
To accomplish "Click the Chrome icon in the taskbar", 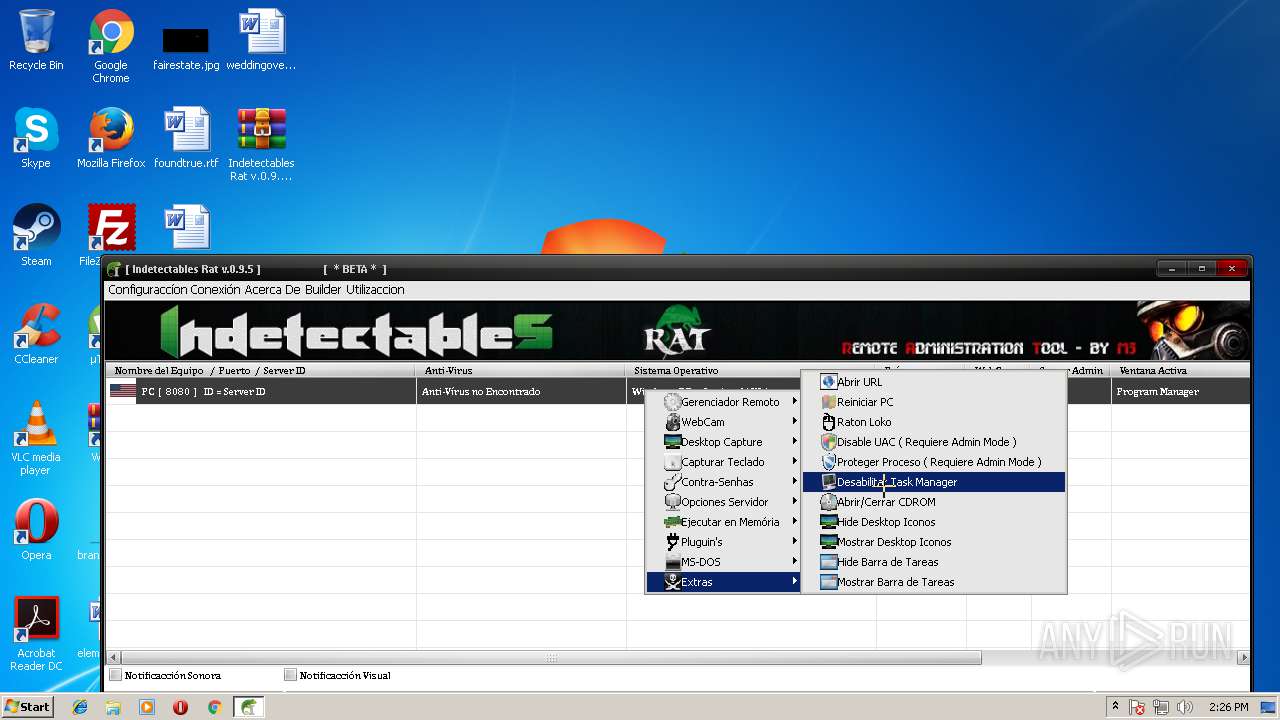I will pyautogui.click(x=214, y=707).
